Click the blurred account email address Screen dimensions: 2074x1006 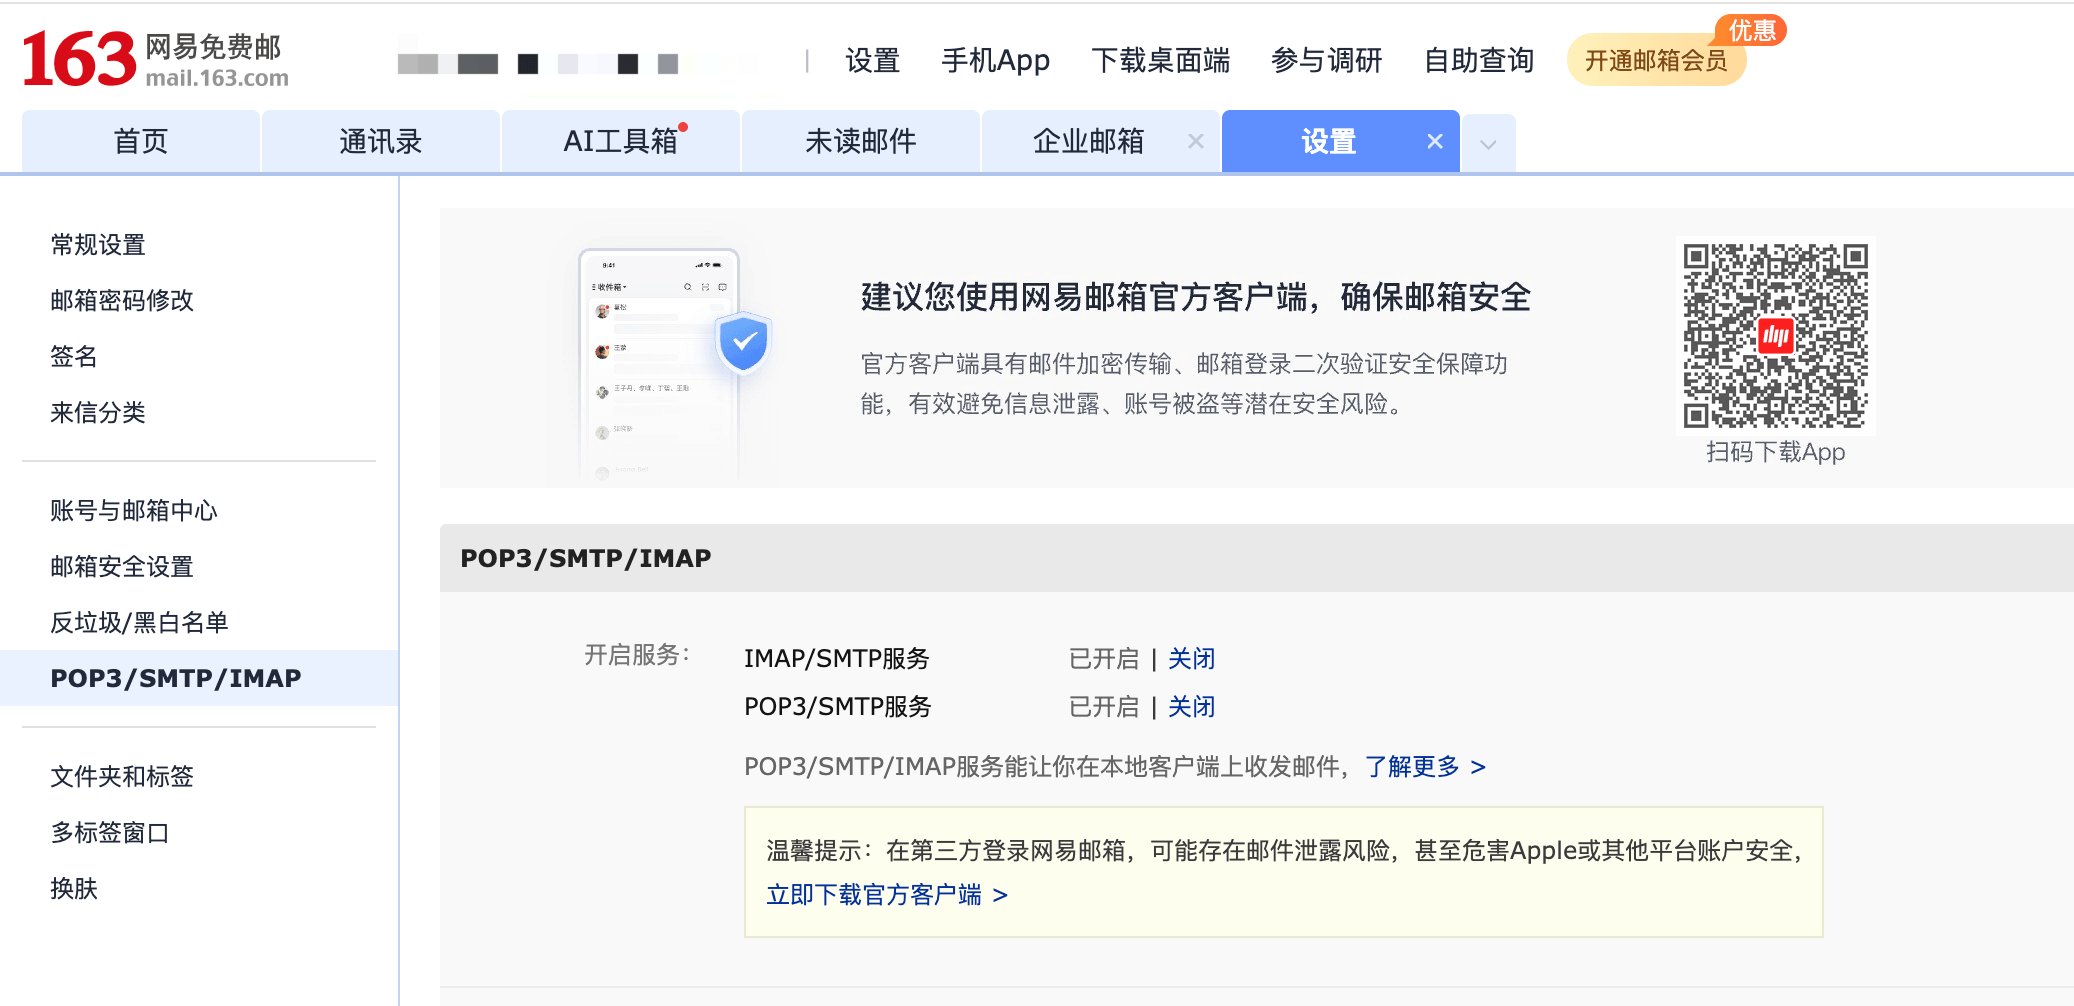click(577, 63)
